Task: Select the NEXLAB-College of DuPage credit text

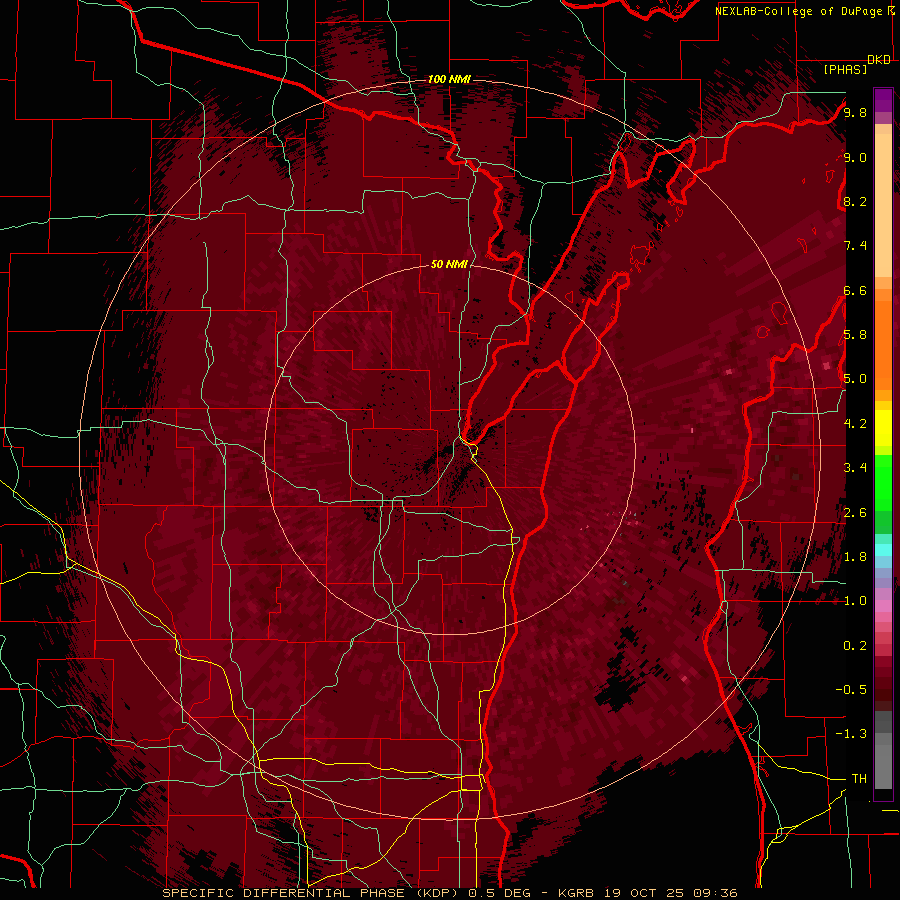Action: point(800,11)
